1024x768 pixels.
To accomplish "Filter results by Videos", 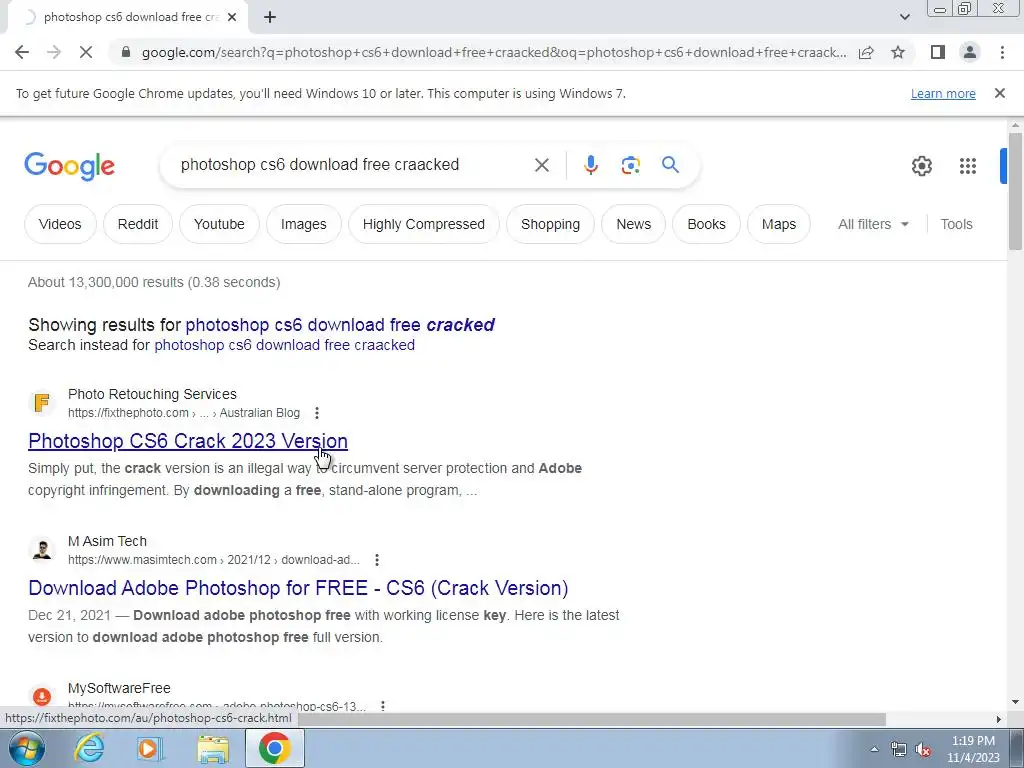I will [60, 224].
